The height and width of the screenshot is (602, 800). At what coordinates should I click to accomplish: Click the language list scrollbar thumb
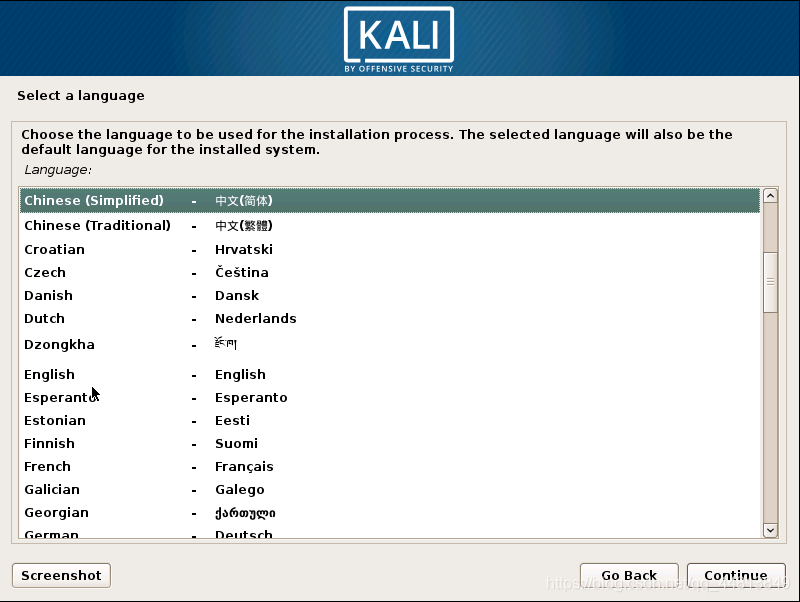click(770, 282)
